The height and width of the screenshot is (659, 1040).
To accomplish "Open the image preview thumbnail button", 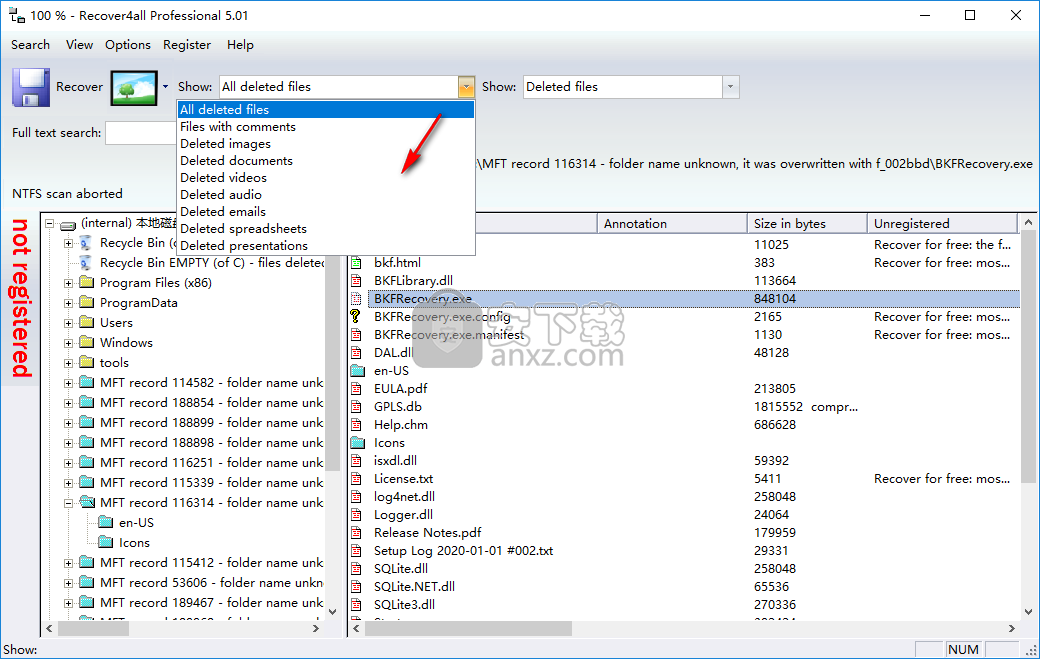I will [x=134, y=88].
